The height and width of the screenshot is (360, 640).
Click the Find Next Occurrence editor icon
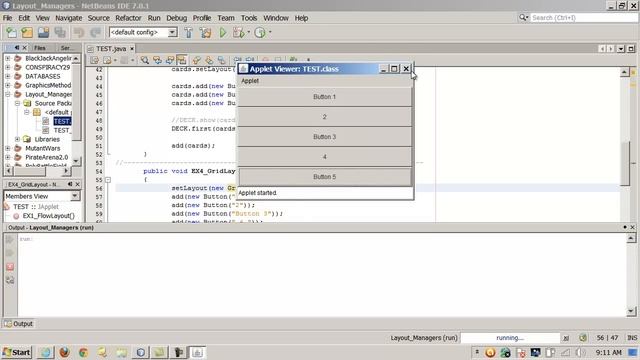point(170,60)
